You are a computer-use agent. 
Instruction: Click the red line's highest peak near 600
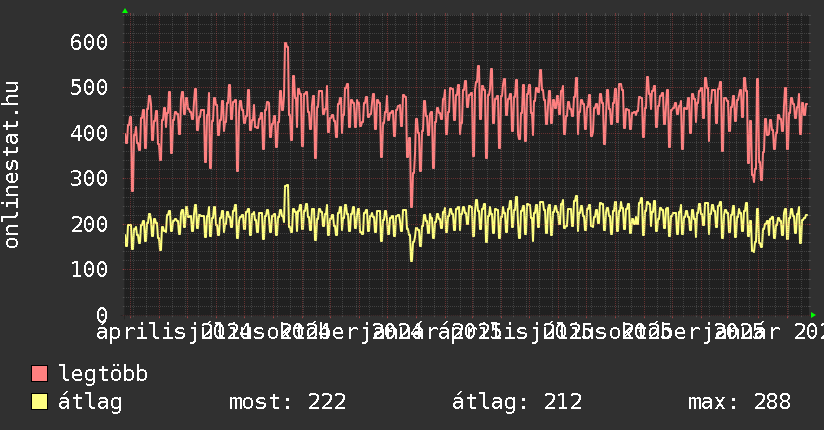click(286, 43)
